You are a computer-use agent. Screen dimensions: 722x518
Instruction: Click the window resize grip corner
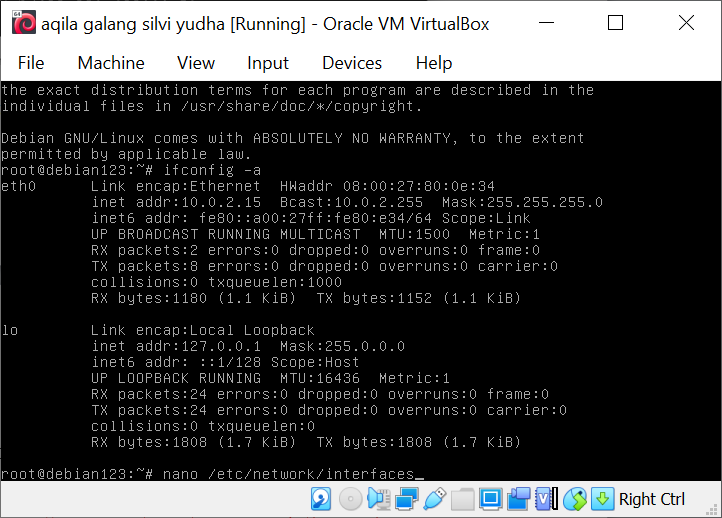point(712,508)
